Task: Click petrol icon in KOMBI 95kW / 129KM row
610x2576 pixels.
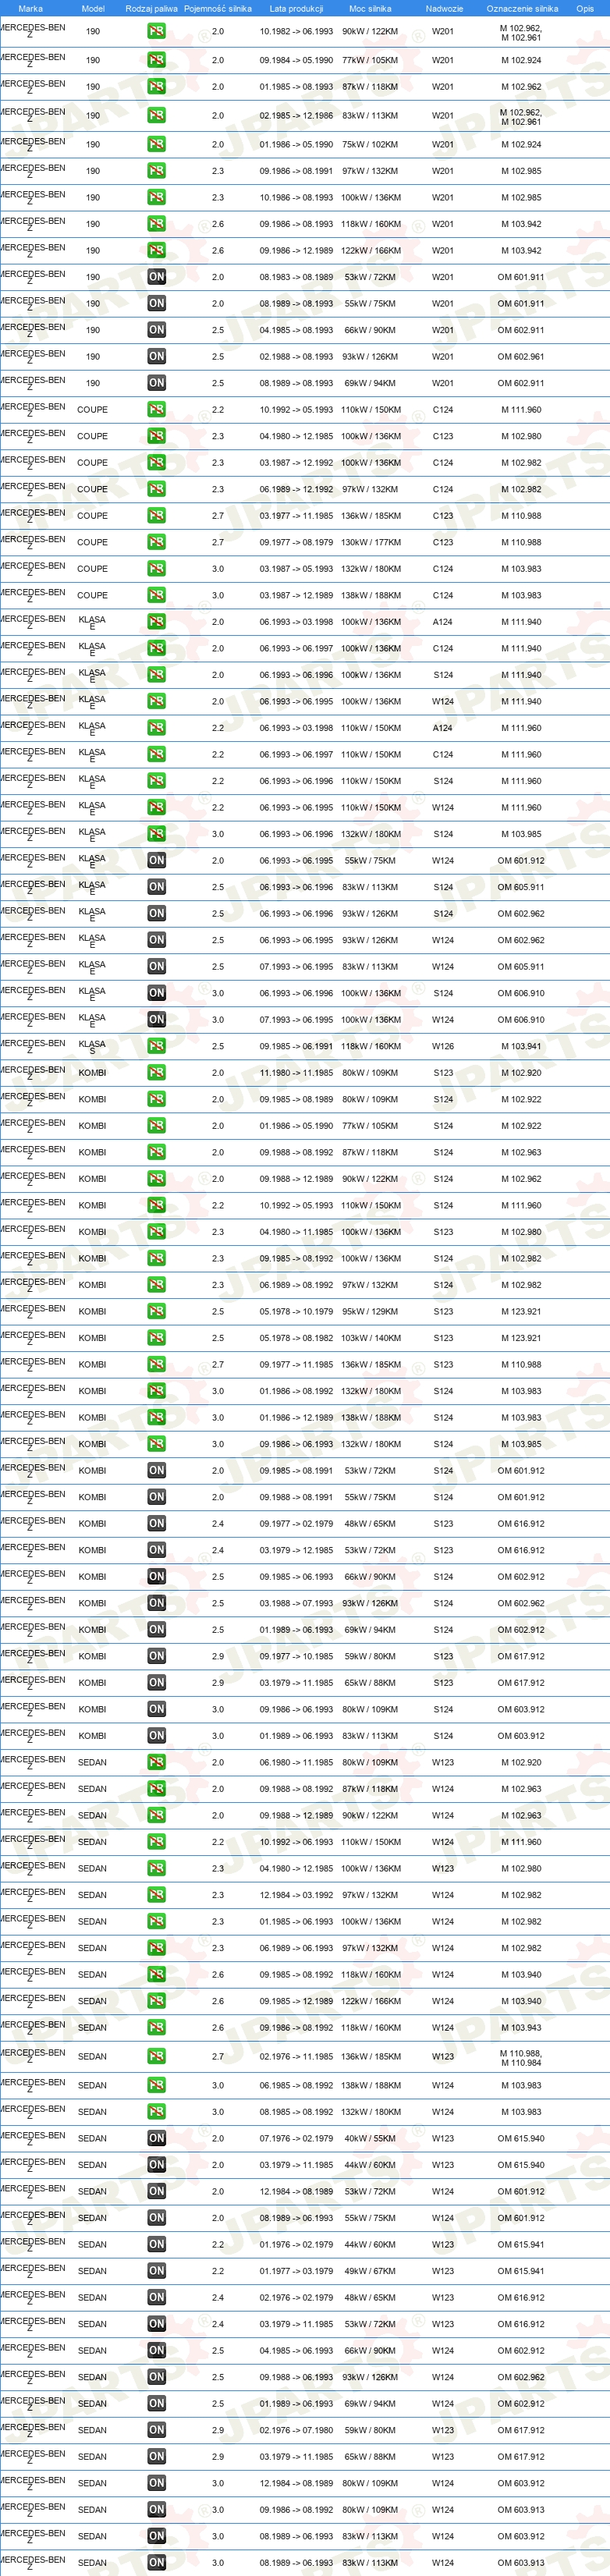Action: pos(156,1312)
